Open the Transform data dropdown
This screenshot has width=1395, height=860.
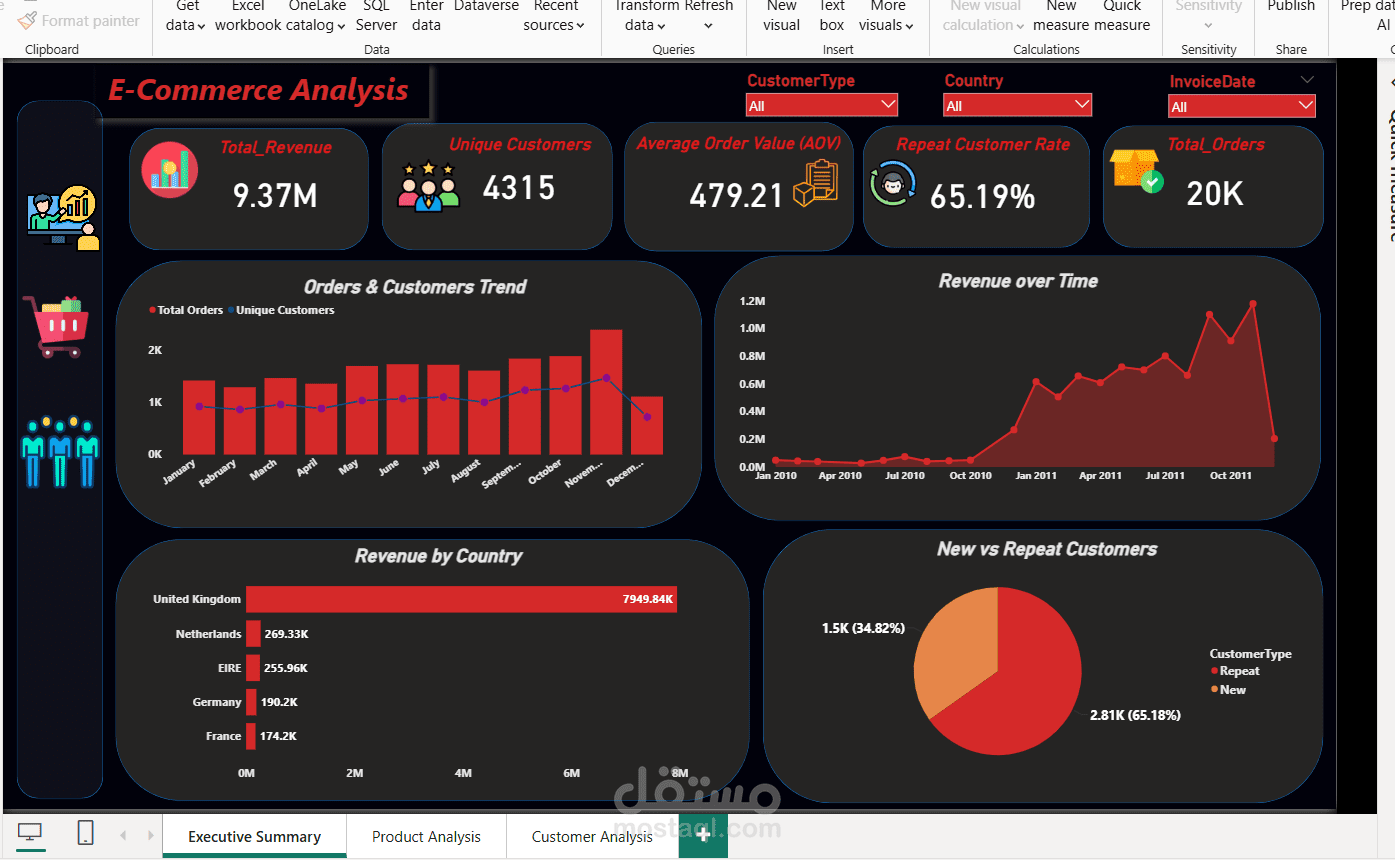646,16
